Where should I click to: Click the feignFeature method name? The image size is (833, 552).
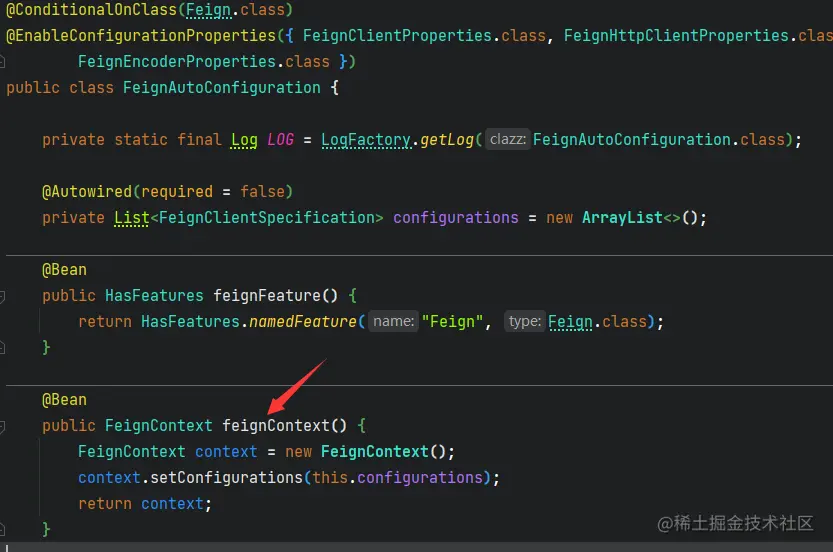coord(267,296)
